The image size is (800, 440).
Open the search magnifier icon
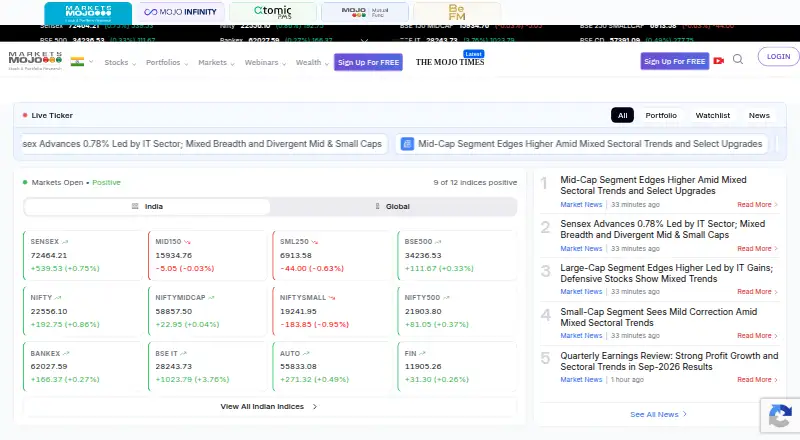(x=738, y=60)
